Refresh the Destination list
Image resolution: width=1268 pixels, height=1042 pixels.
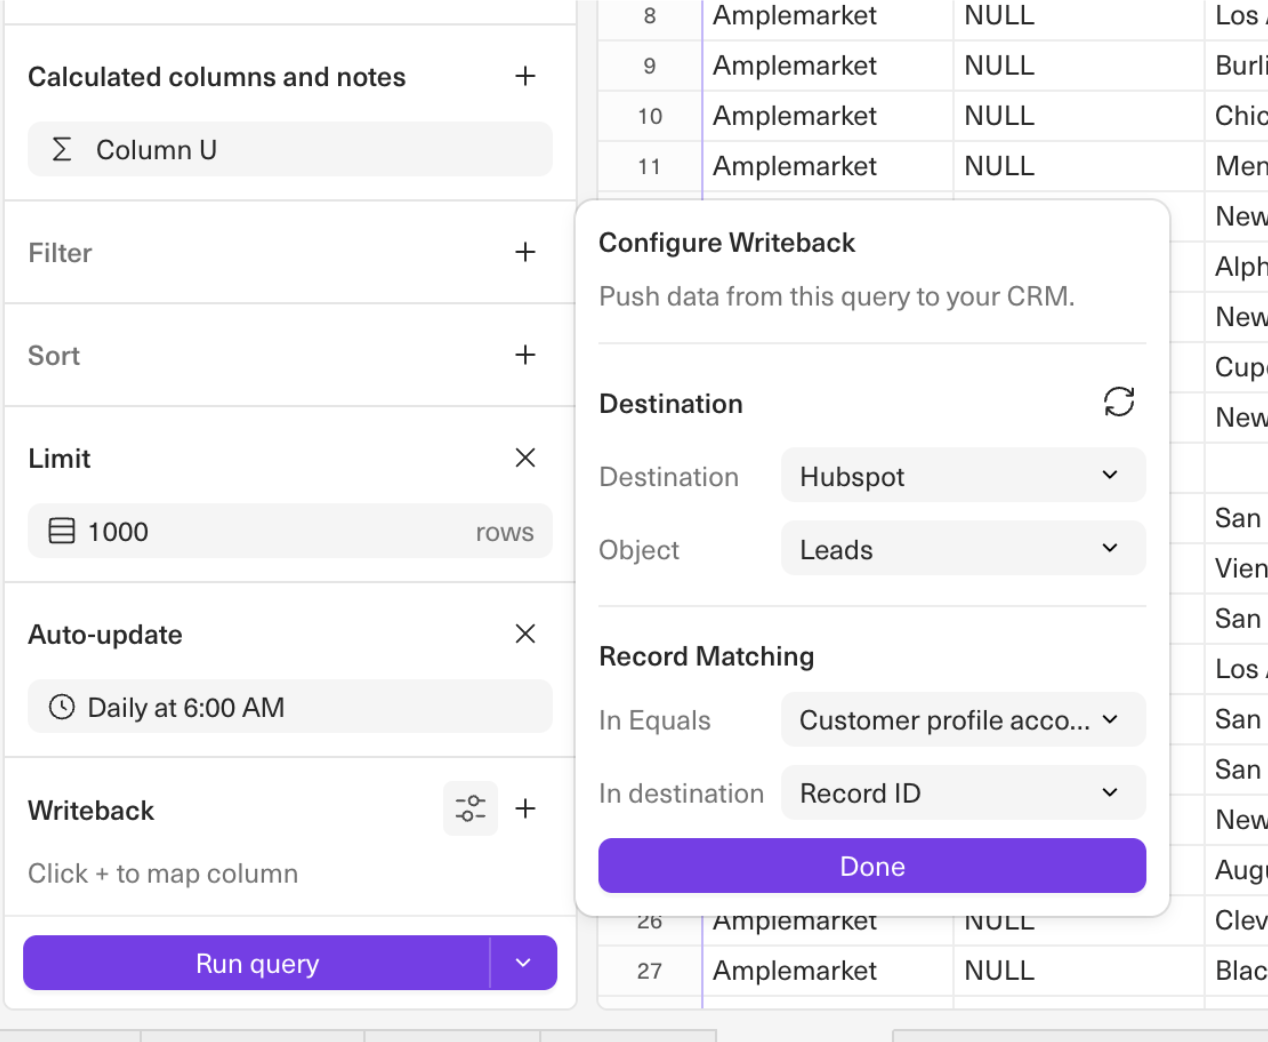[1118, 402]
